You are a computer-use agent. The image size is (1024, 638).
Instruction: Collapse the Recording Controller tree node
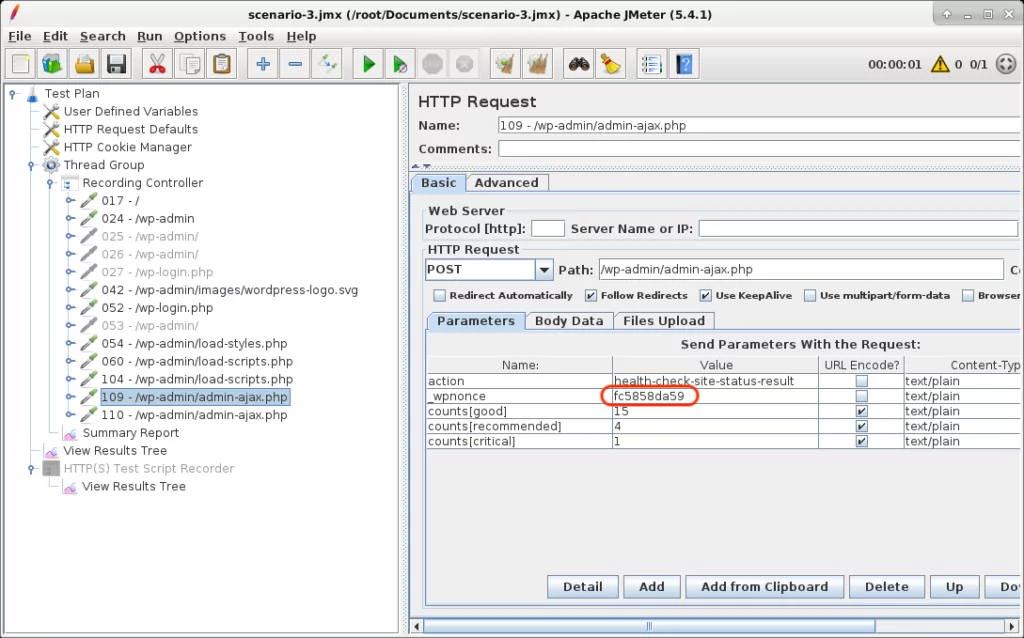click(49, 183)
